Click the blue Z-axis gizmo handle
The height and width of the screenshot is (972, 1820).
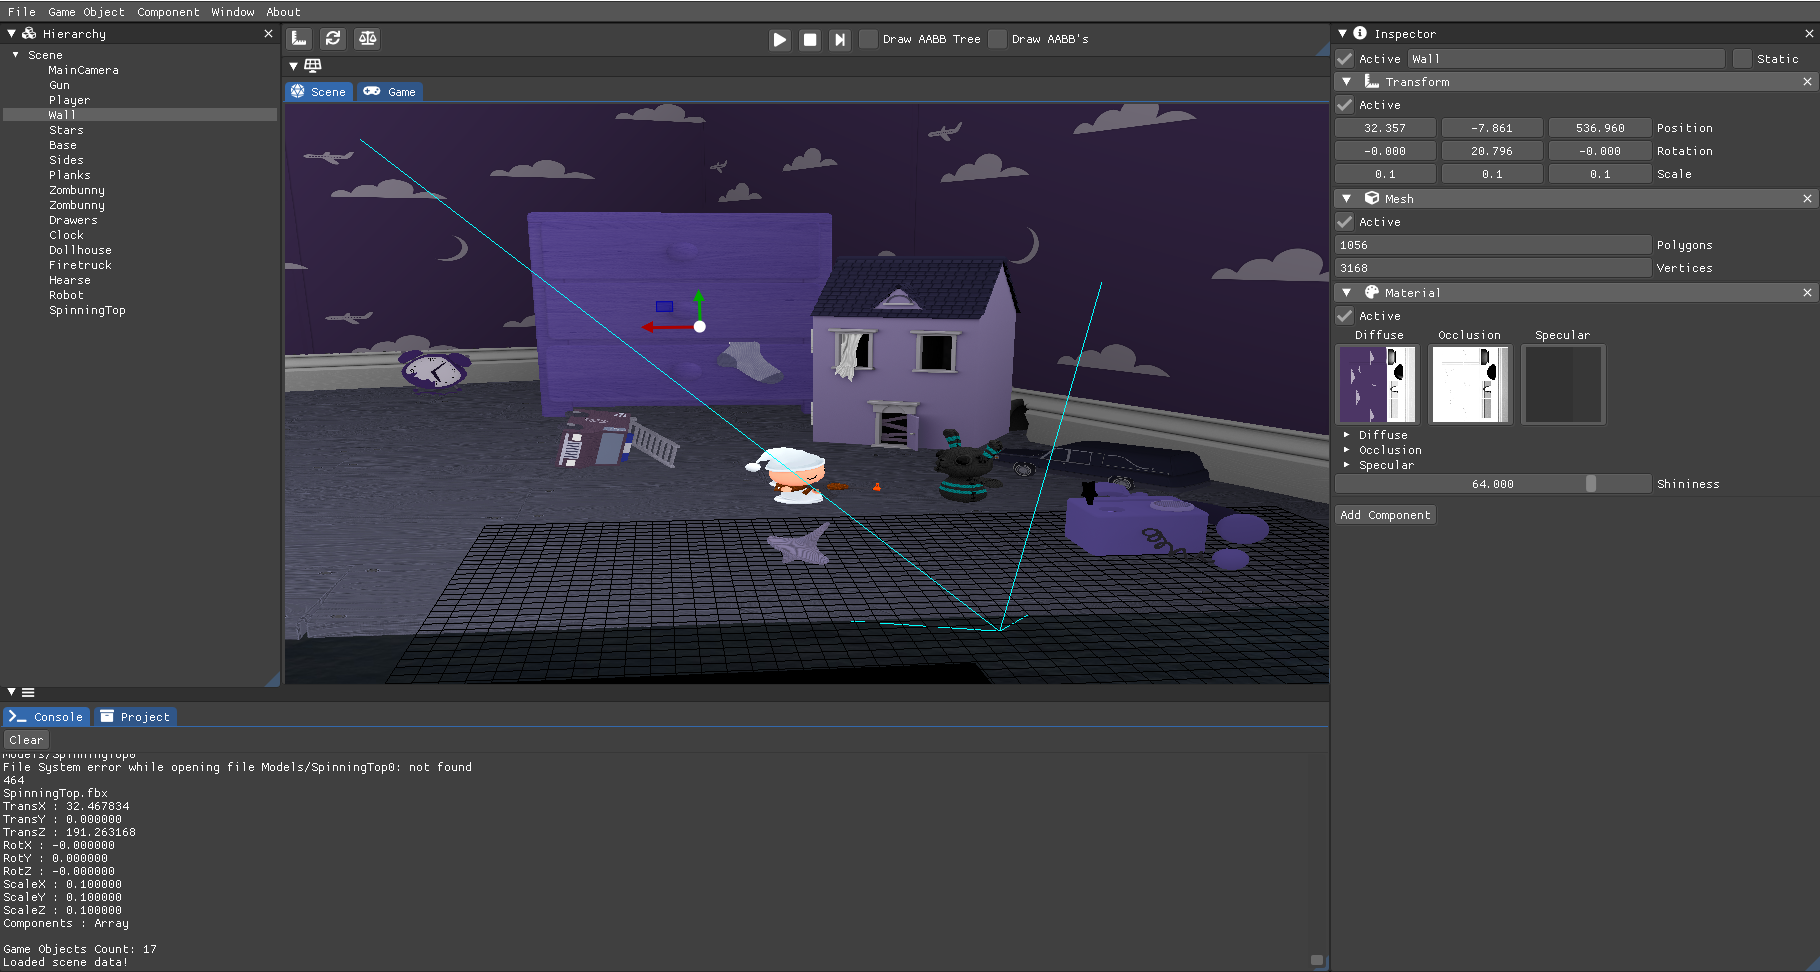pos(664,306)
